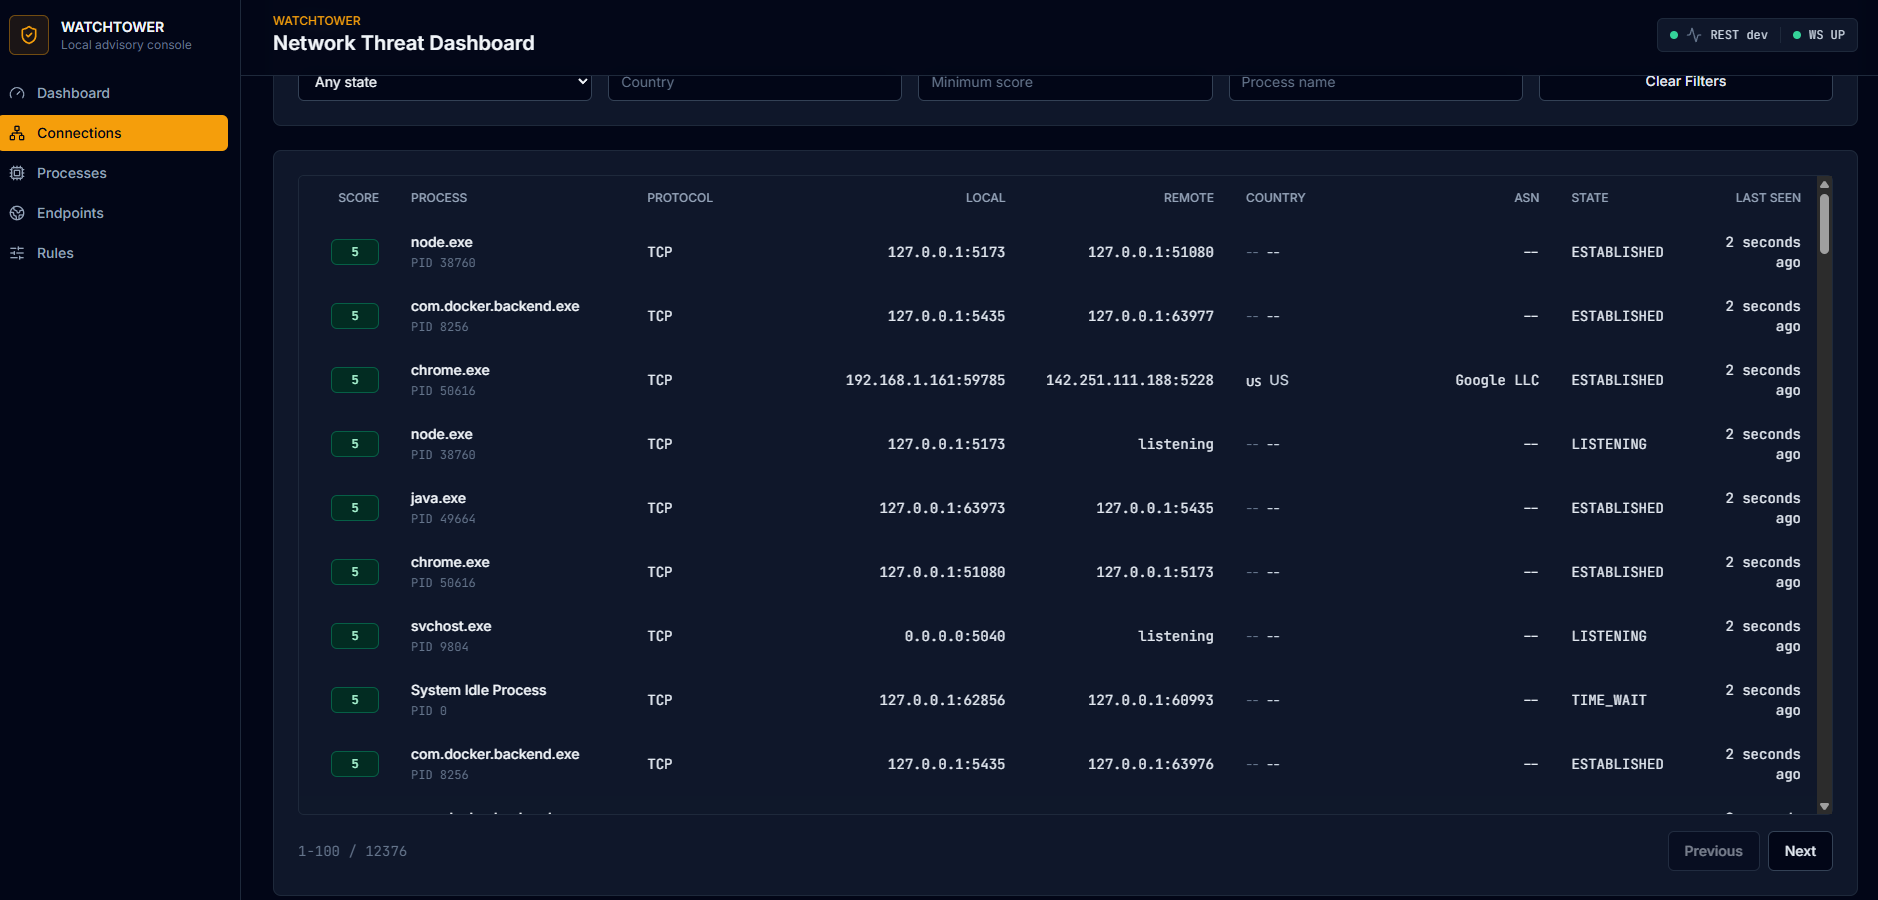Image resolution: width=1878 pixels, height=900 pixels.
Task: Click the green WS UP status dot
Action: [x=1797, y=35]
